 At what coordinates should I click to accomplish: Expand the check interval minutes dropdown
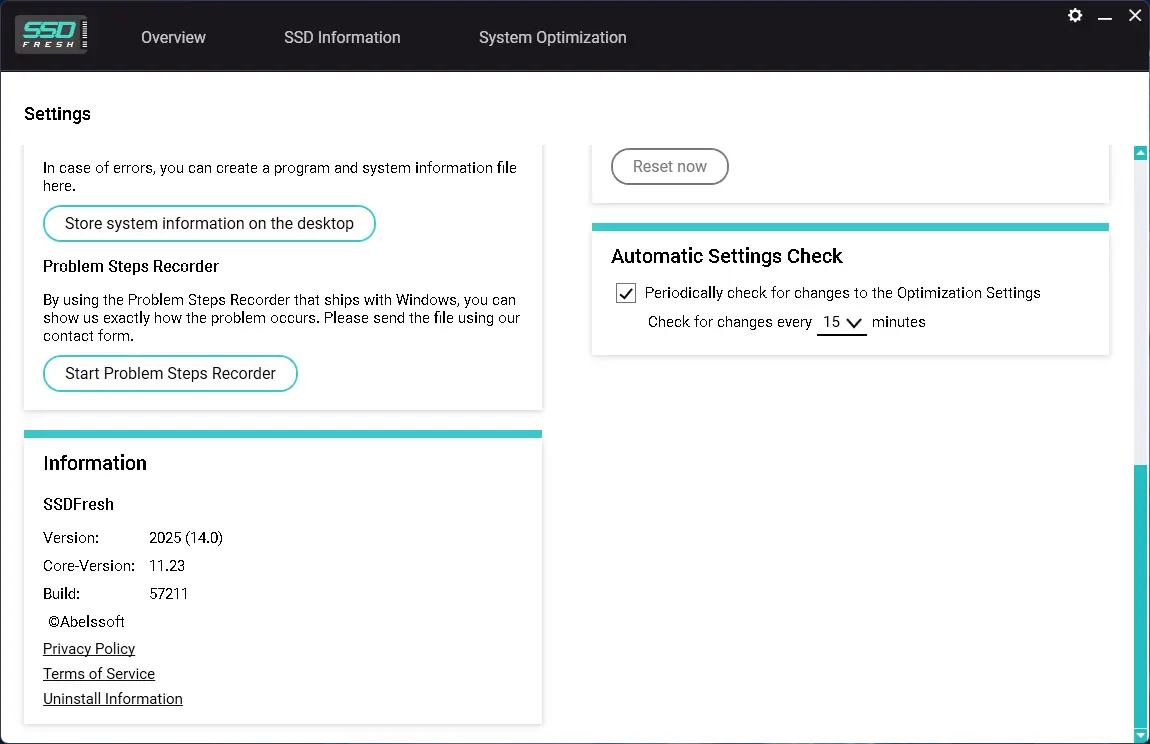click(x=841, y=322)
